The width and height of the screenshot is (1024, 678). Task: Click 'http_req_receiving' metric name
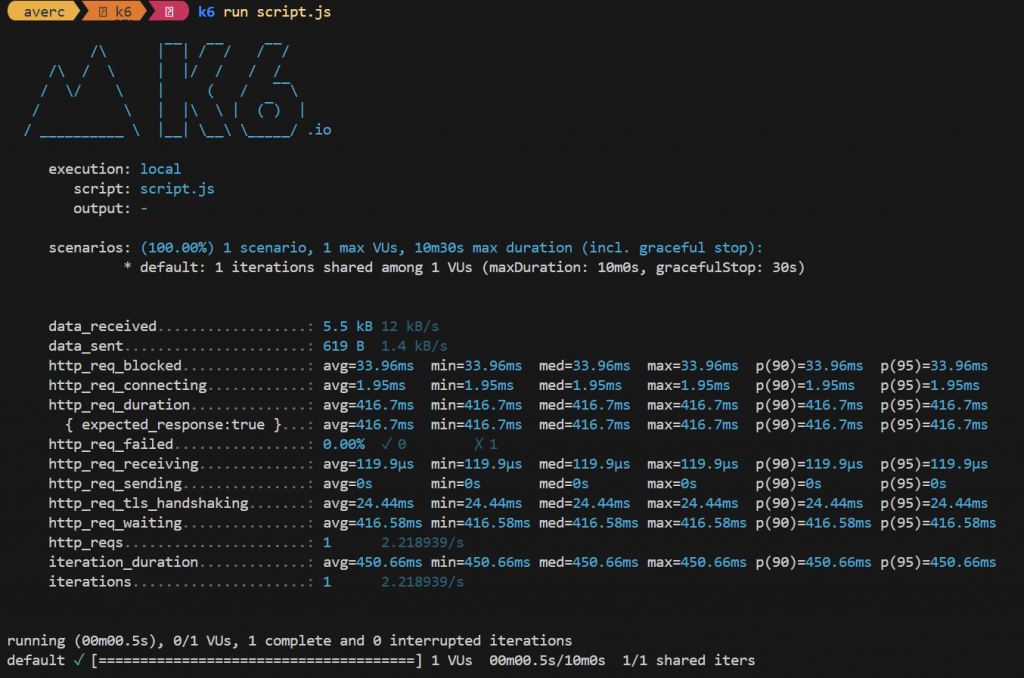point(123,464)
